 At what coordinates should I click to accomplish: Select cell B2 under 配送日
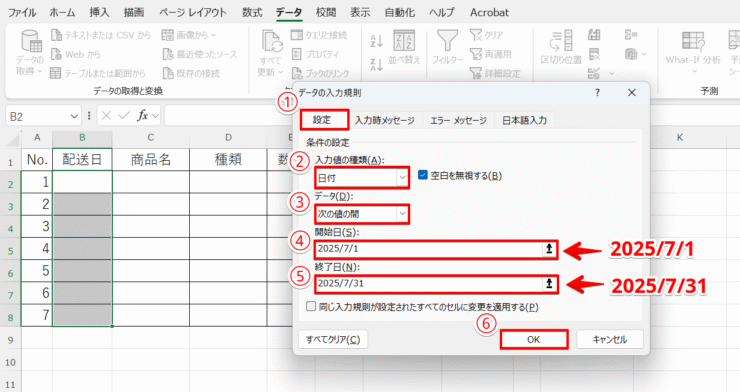82,182
